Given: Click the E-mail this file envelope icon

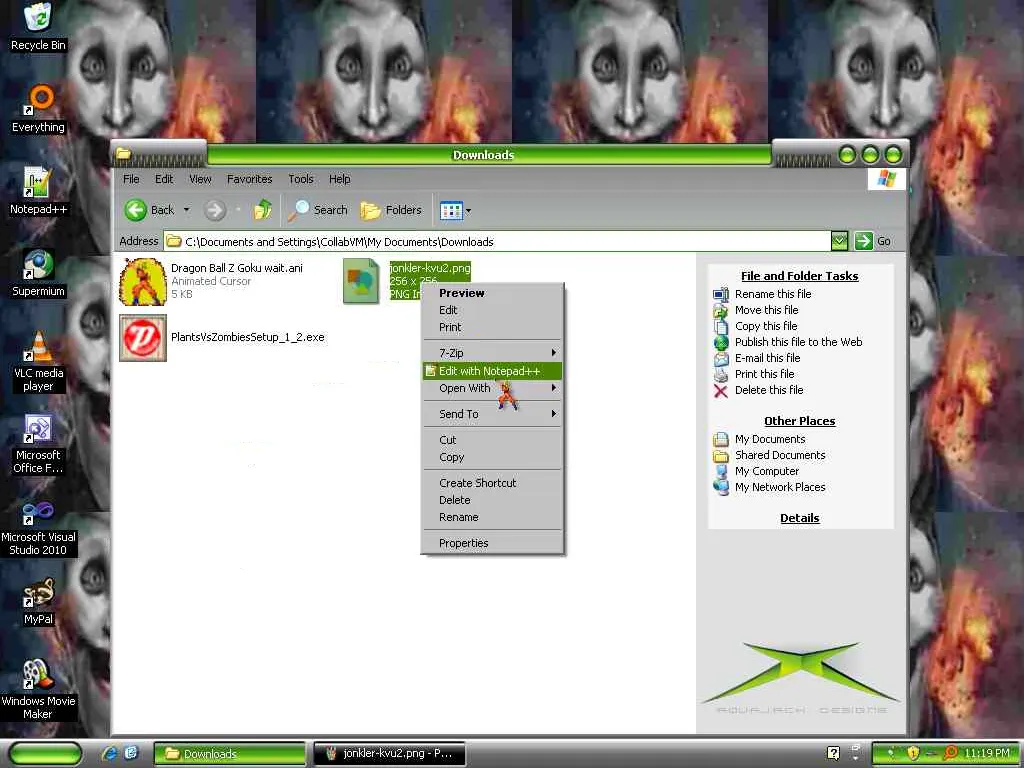Looking at the screenshot, I should coord(720,359).
